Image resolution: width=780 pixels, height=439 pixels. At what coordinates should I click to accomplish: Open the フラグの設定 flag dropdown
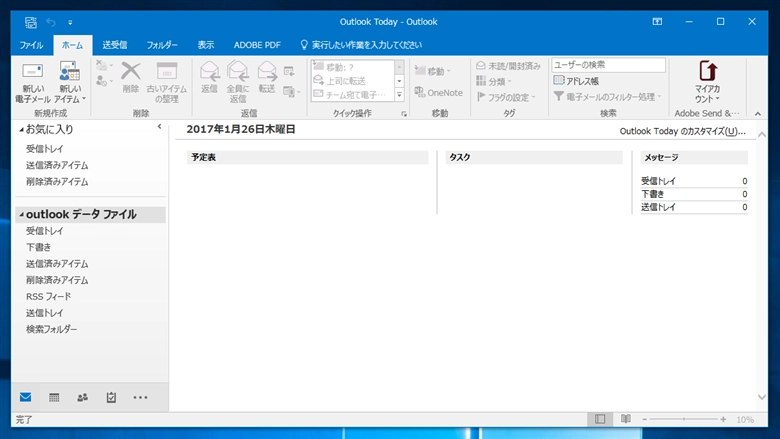click(x=506, y=97)
